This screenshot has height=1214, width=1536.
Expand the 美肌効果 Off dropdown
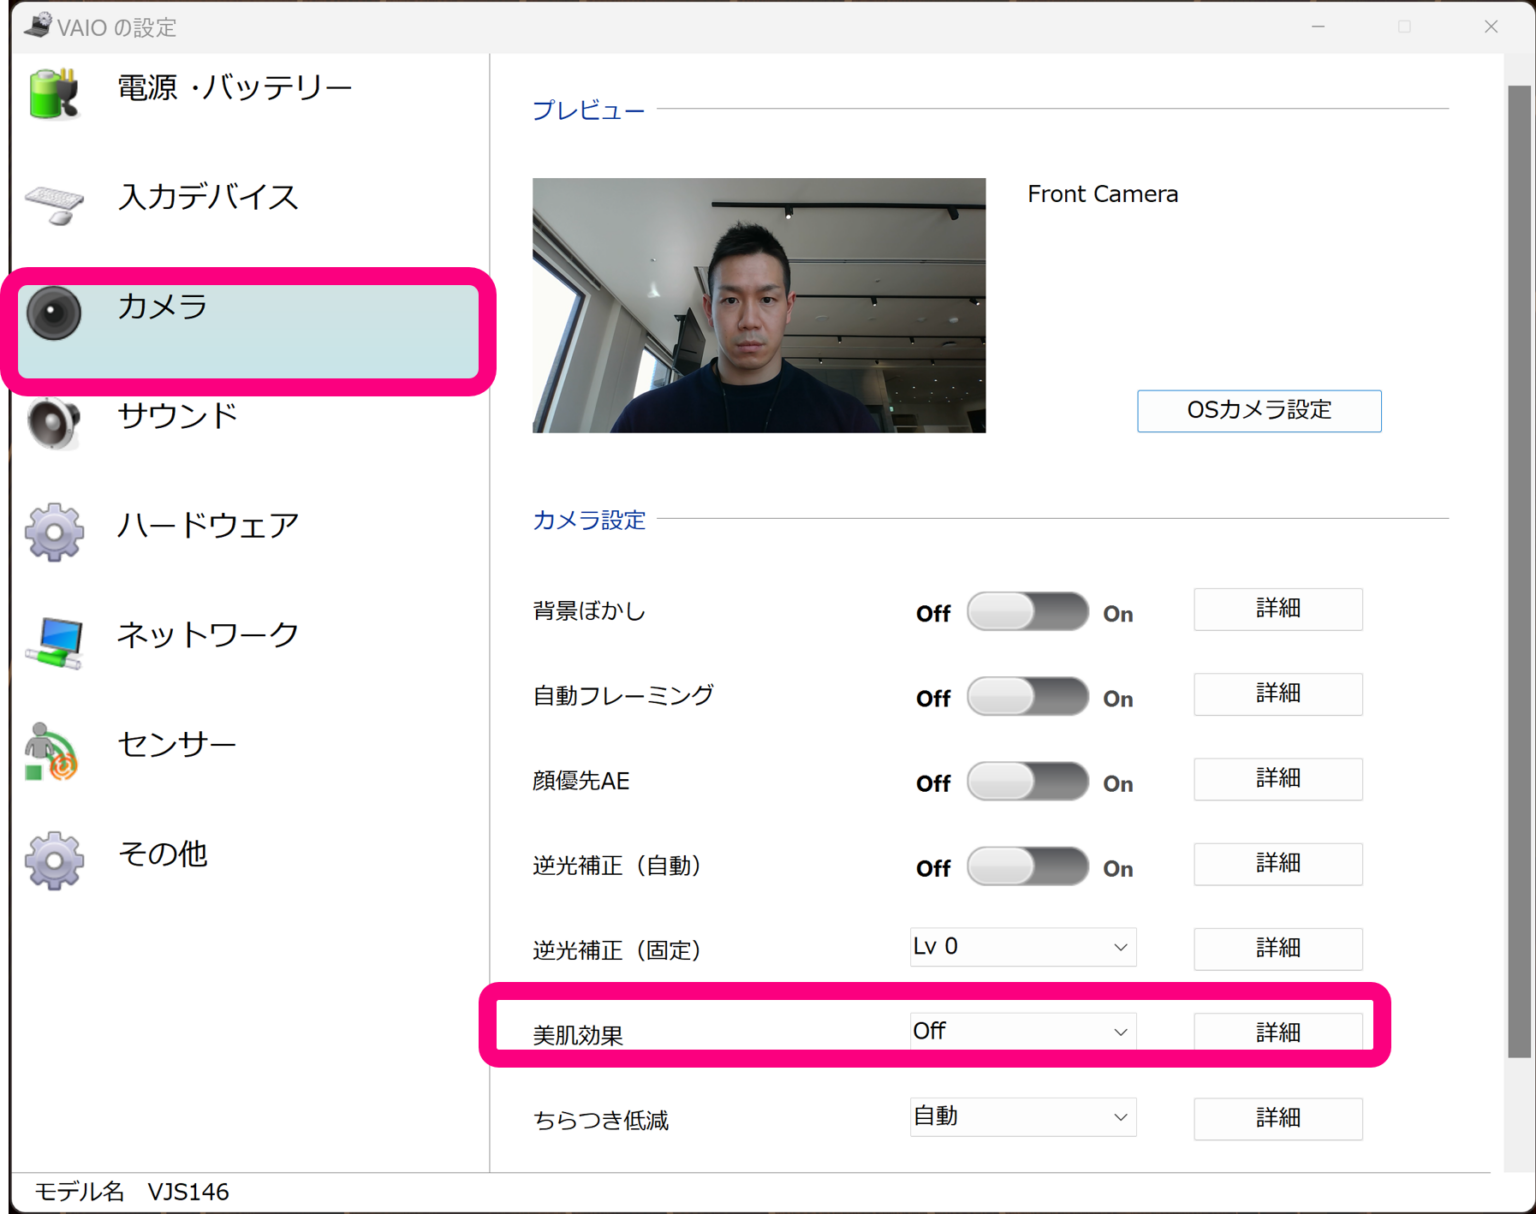[x=1022, y=1032]
